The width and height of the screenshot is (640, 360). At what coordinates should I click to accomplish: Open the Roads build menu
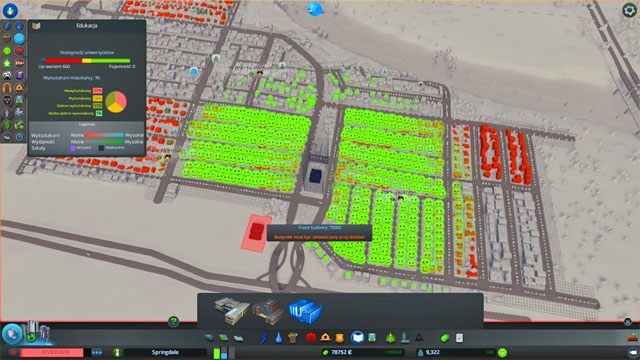pos(209,338)
